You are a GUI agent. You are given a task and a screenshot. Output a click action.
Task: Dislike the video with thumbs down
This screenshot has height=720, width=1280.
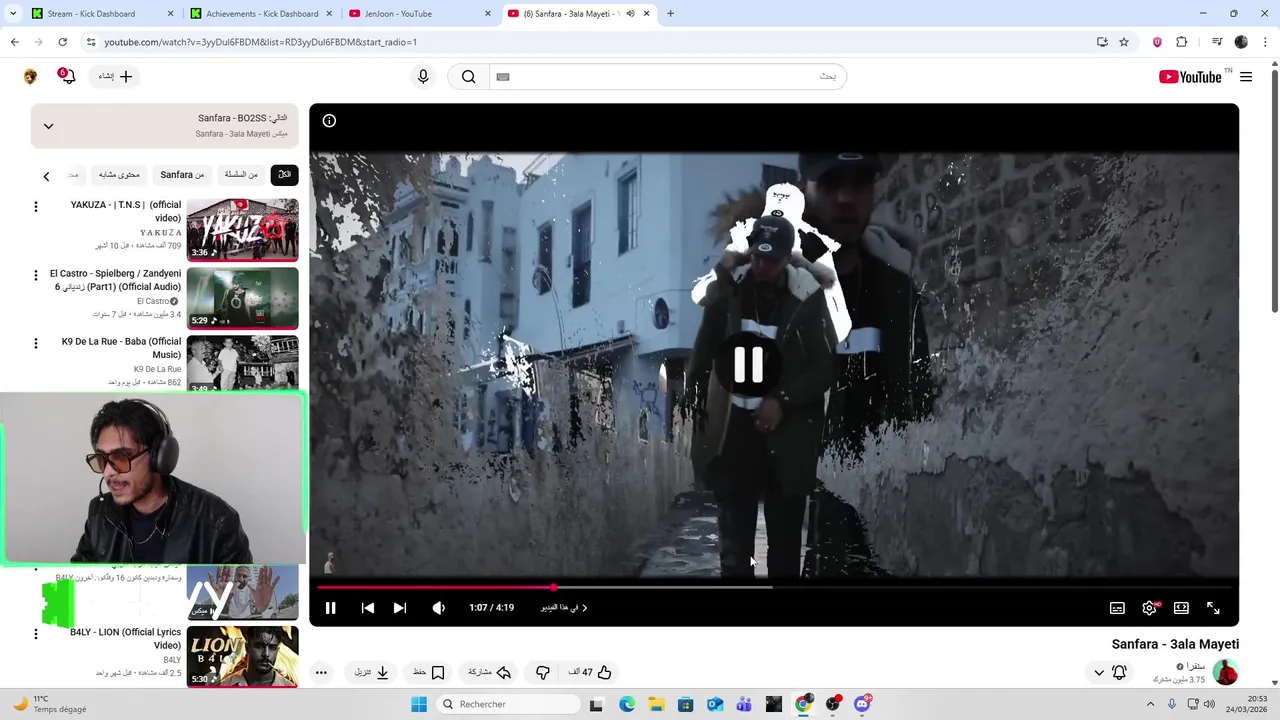(543, 672)
